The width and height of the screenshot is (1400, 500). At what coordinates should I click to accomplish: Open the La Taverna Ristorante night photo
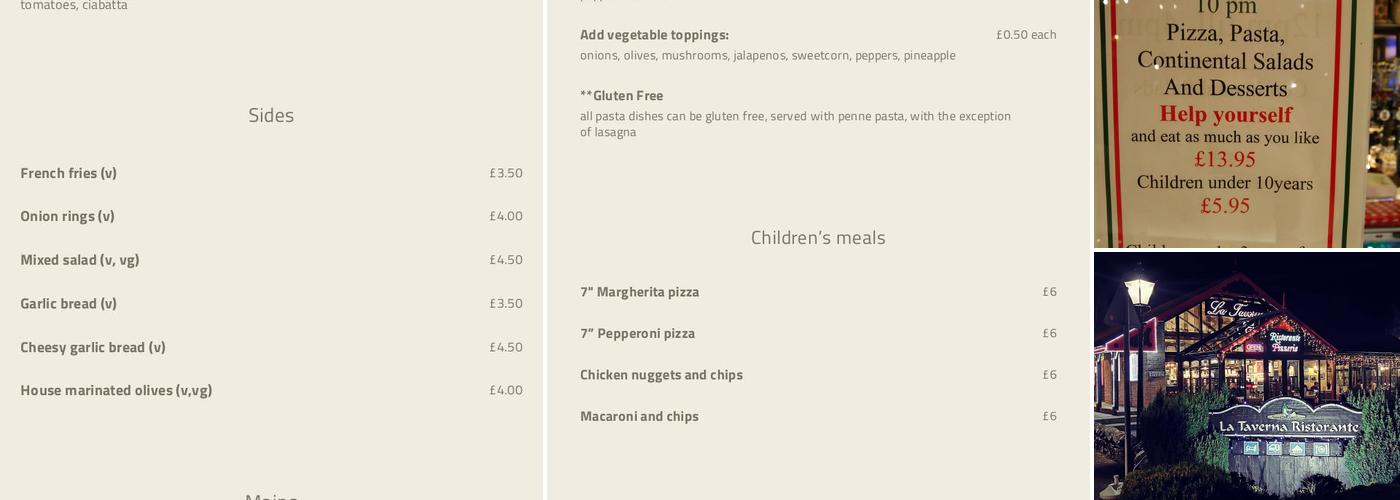[x=1245, y=375]
